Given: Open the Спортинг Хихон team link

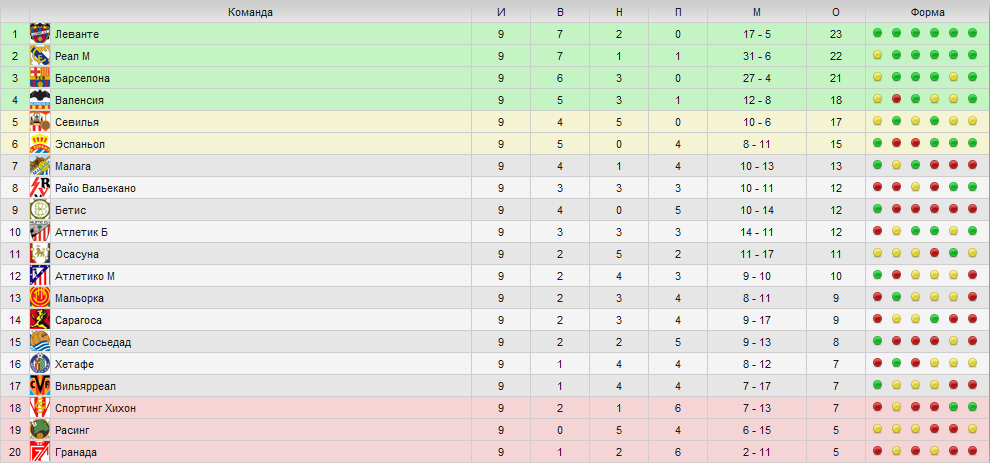Looking at the screenshot, I should click(x=95, y=408).
